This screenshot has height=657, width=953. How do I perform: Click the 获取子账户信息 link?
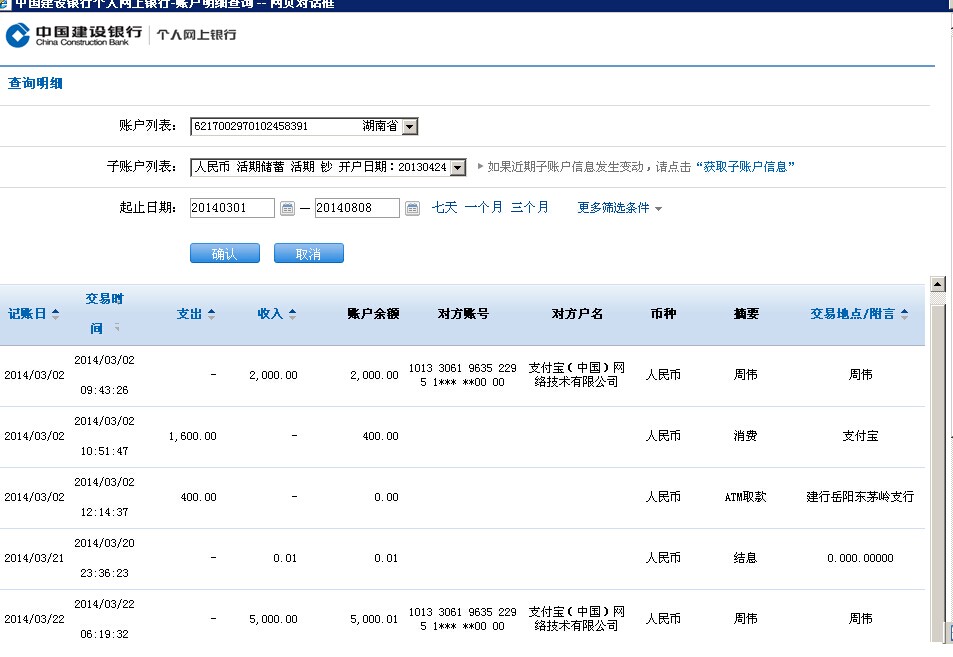[x=745, y=167]
